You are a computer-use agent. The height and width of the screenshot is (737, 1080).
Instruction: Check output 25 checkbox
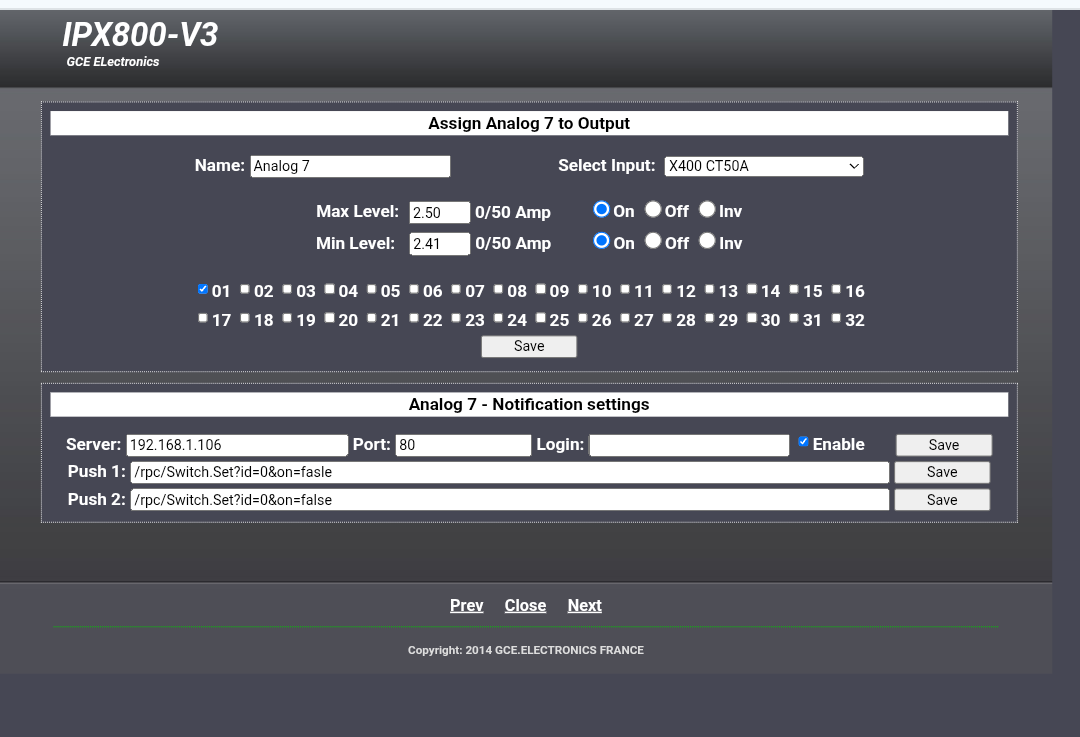(x=541, y=318)
